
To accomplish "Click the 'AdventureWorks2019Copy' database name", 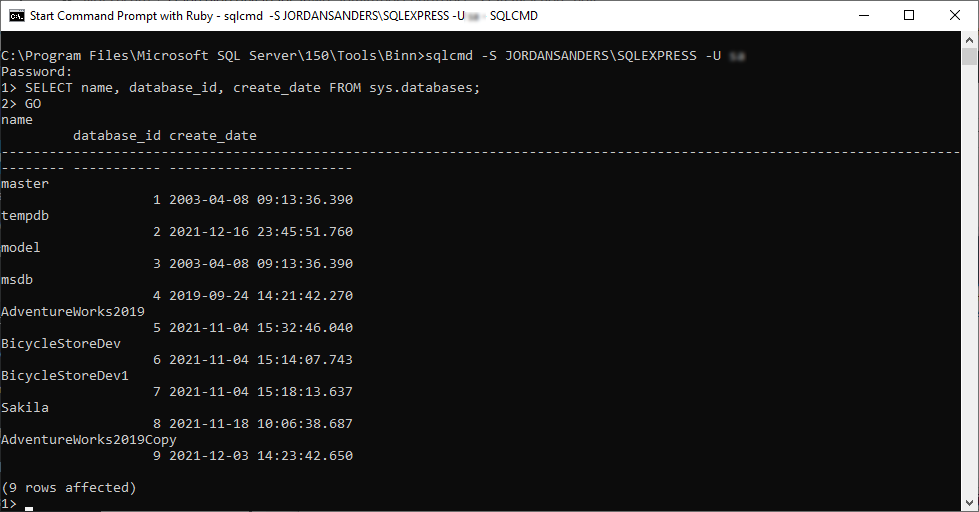I will [x=89, y=440].
